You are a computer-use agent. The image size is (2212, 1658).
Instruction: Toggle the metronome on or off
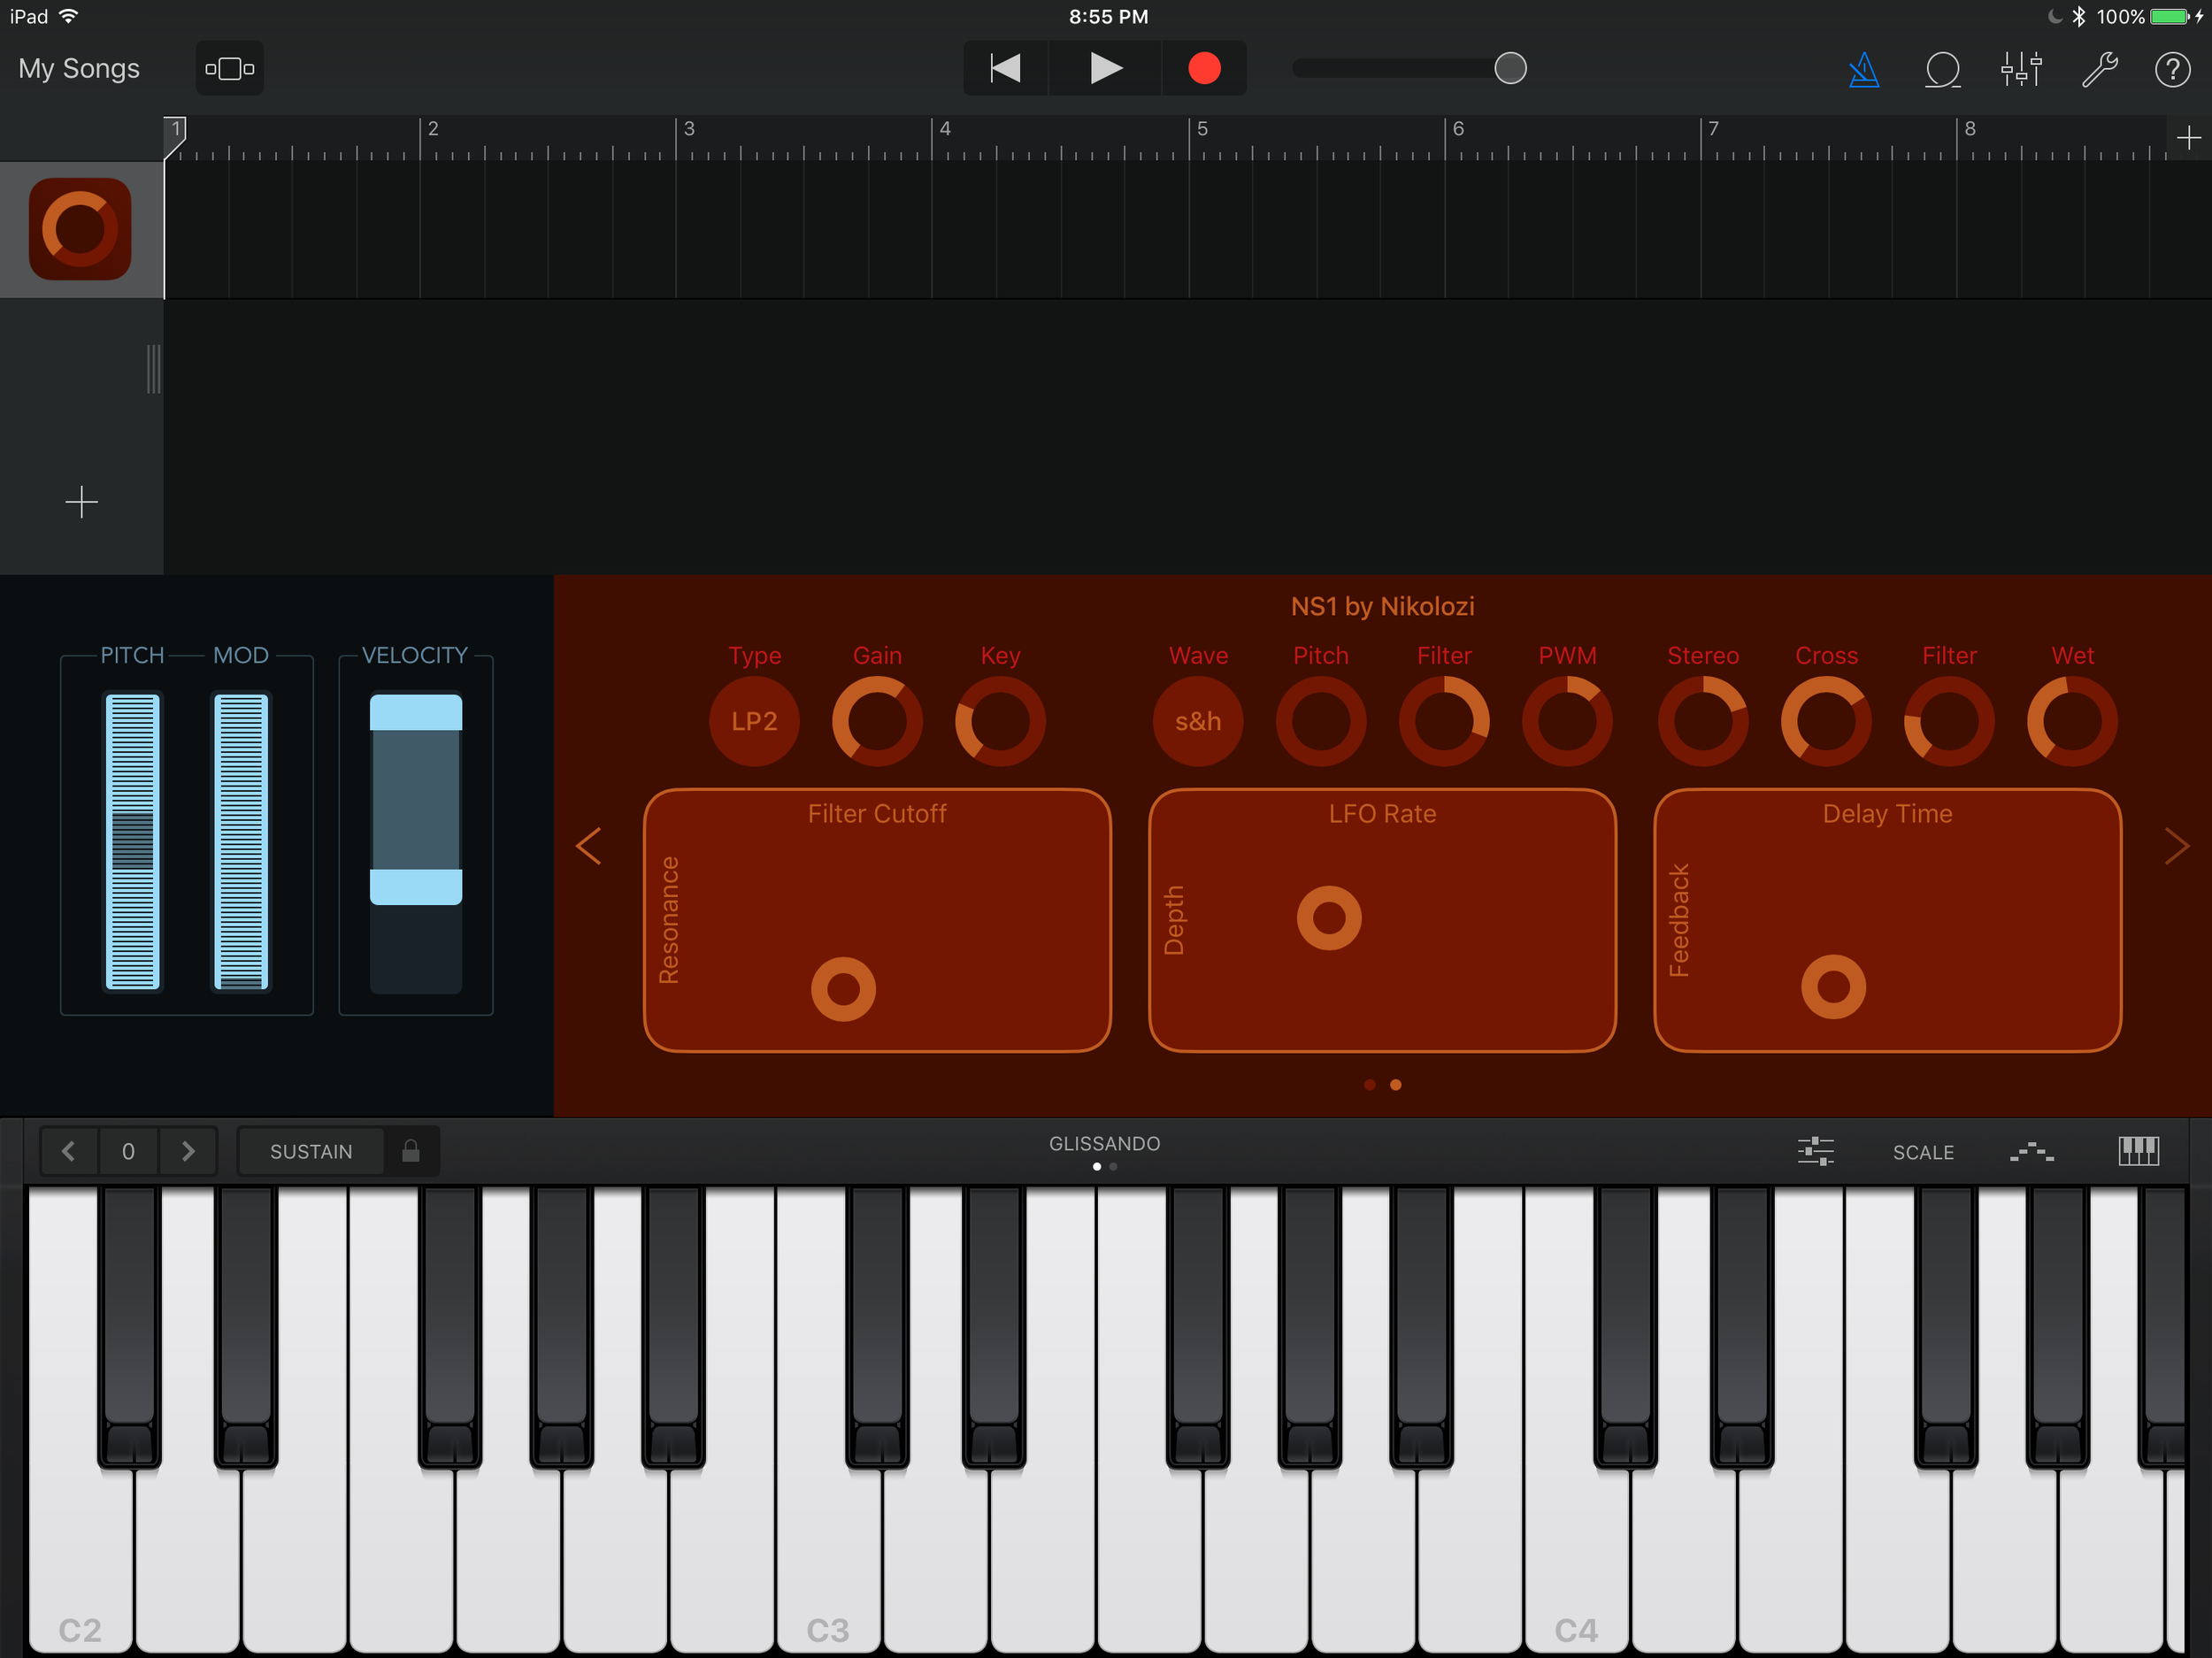point(1864,69)
